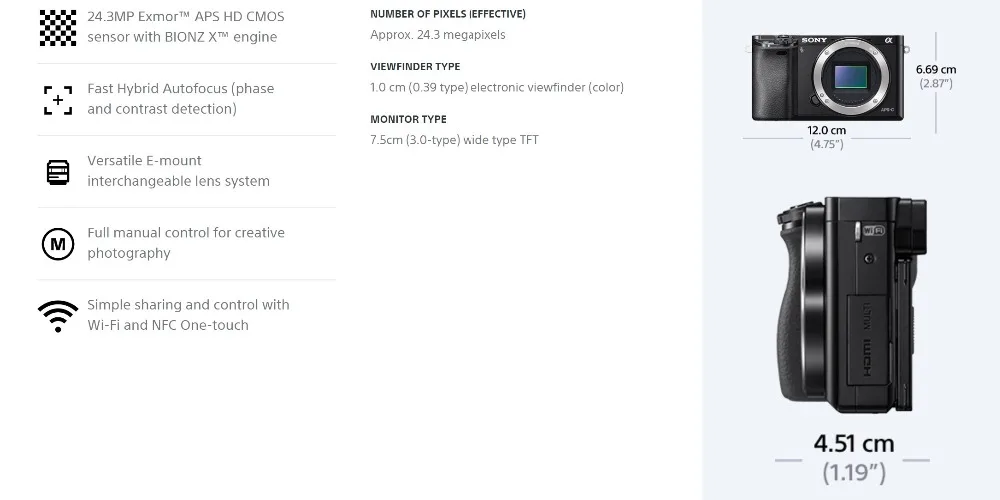Click the manual control M icon

[58, 244]
